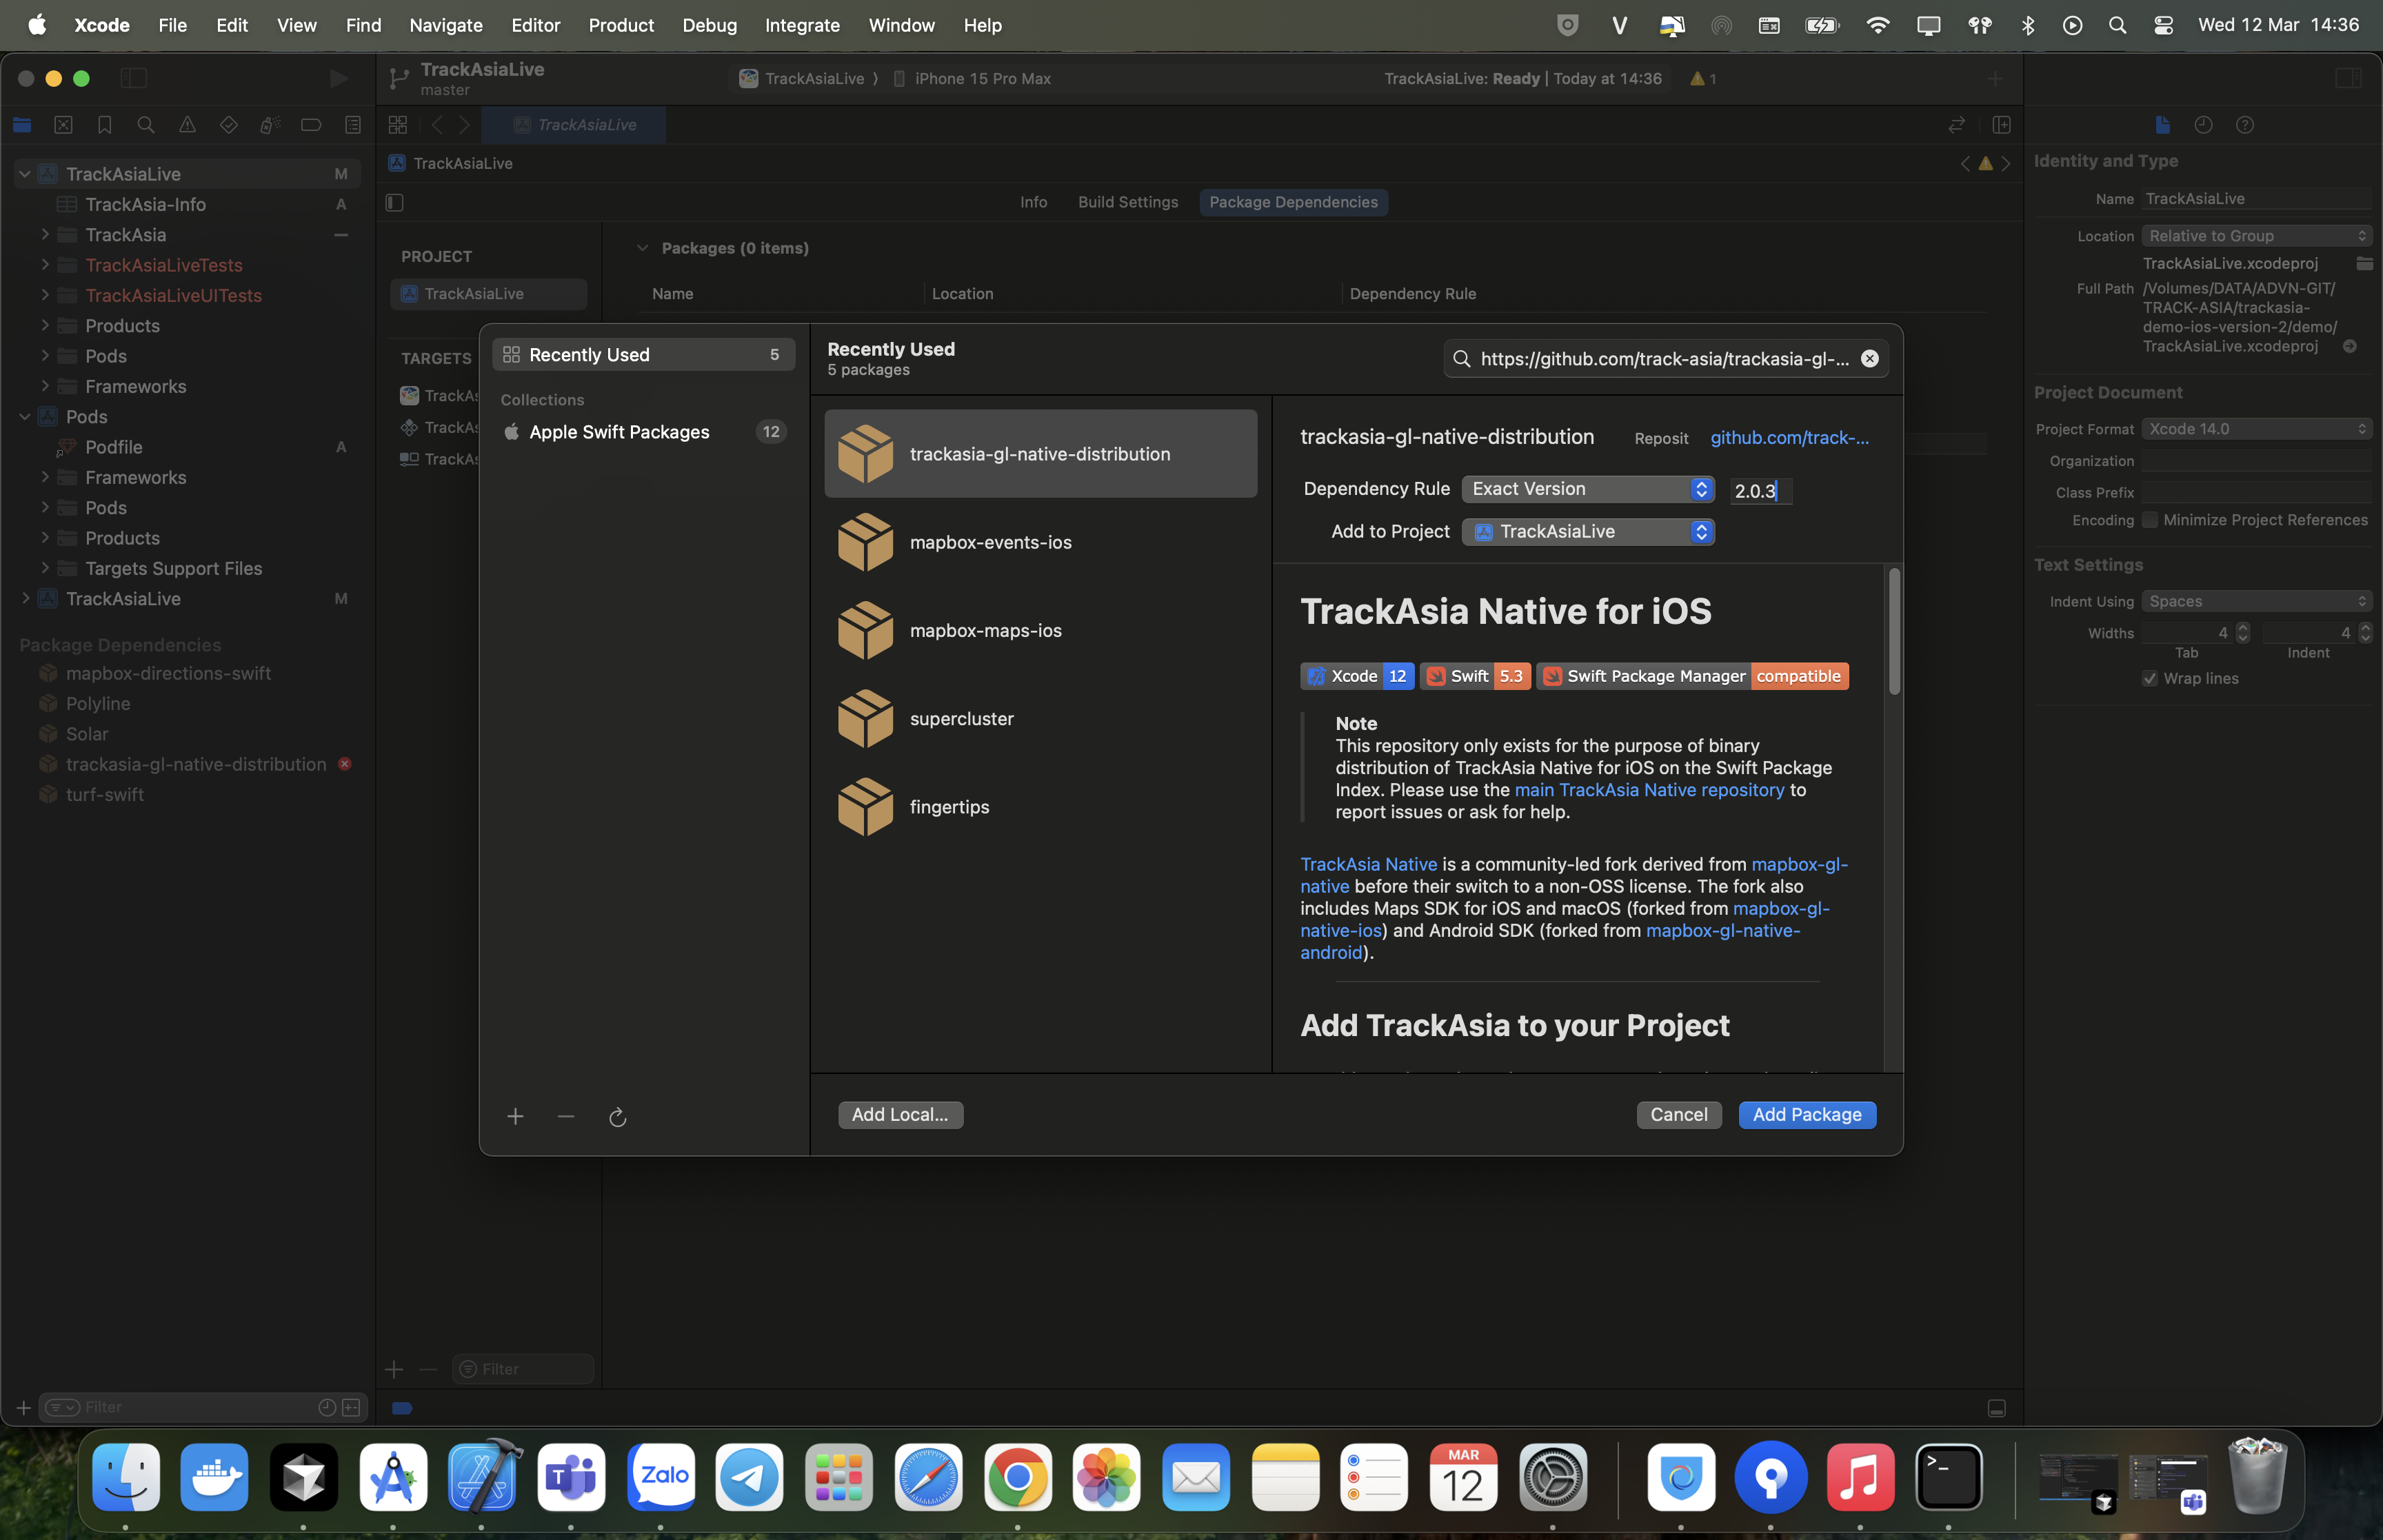Toggle the inspector panel icon
This screenshot has height=1540, width=2383.
(x=2348, y=78)
